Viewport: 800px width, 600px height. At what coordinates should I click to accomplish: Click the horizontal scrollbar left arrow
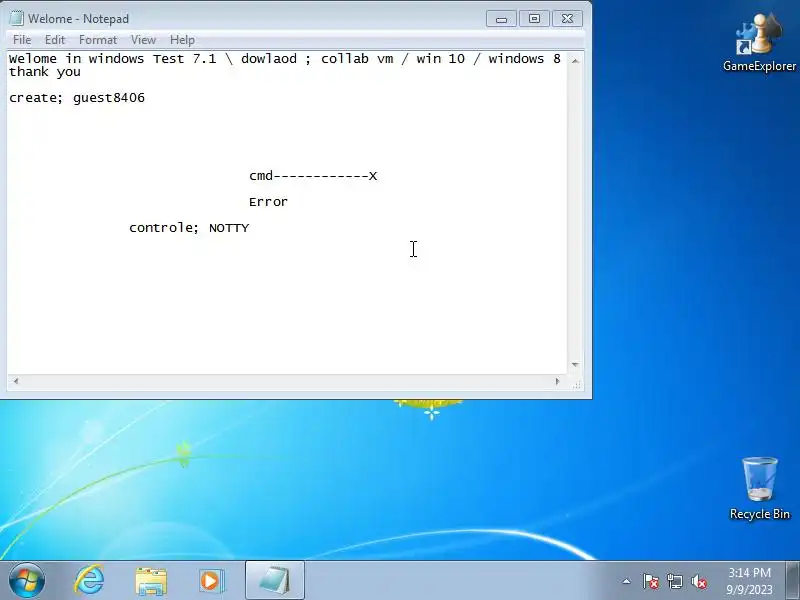[x=16, y=381]
